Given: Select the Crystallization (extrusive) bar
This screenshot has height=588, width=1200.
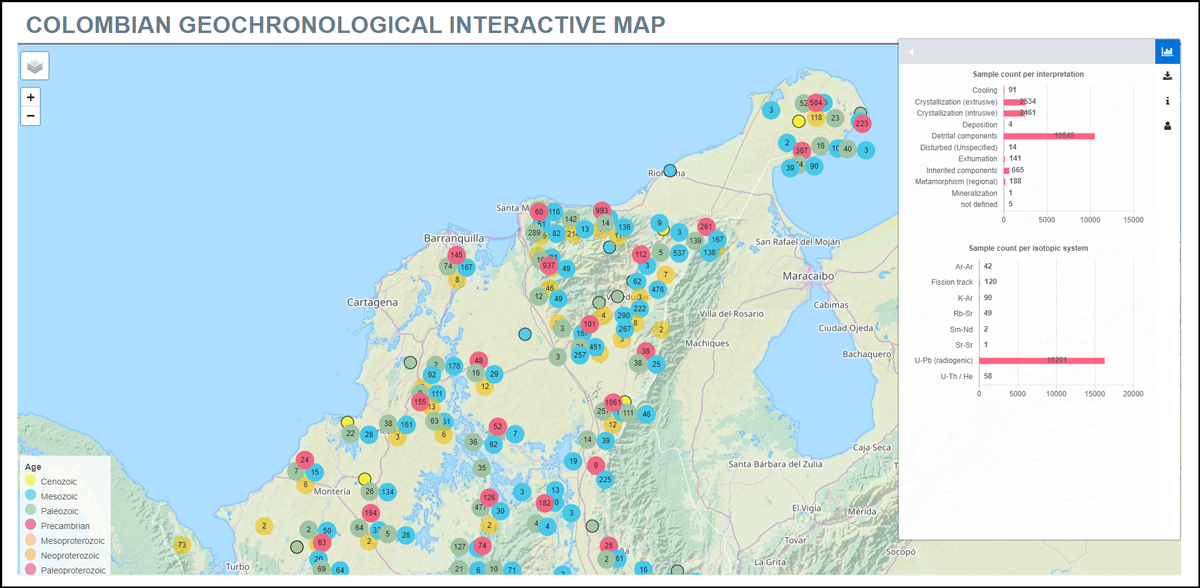Looking at the screenshot, I should click(1015, 102).
